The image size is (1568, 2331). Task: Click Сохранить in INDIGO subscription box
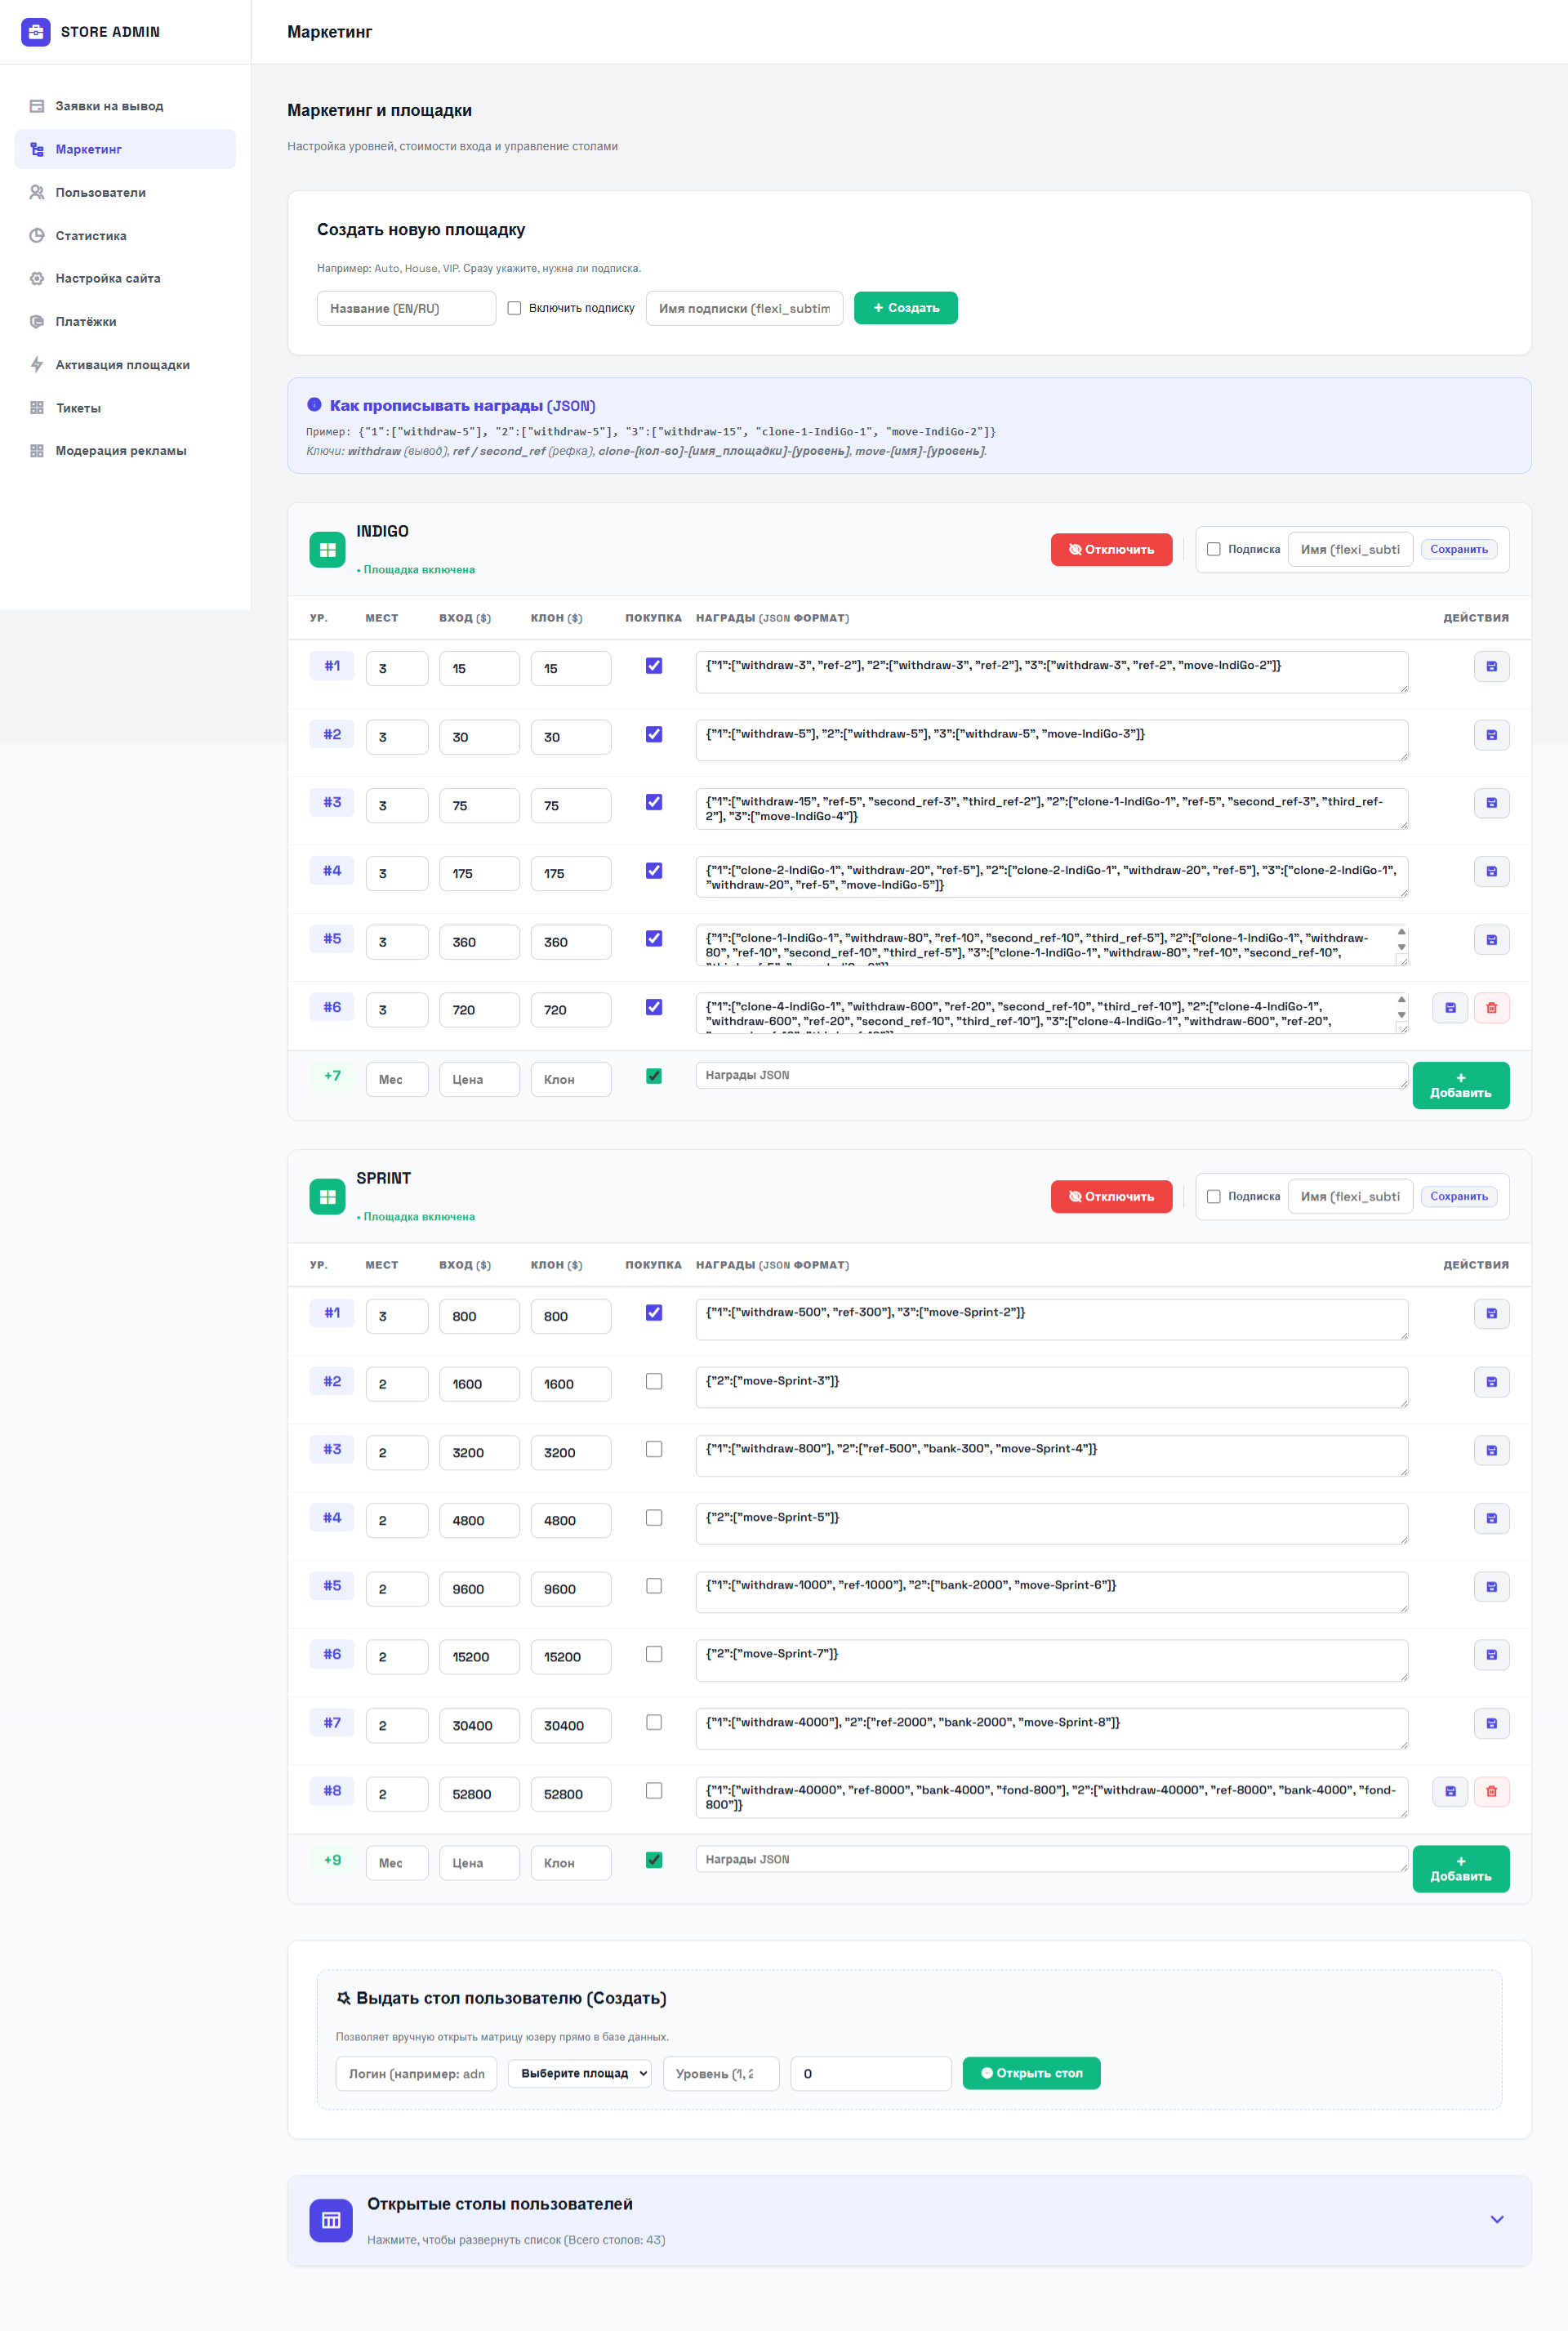pyautogui.click(x=1458, y=549)
